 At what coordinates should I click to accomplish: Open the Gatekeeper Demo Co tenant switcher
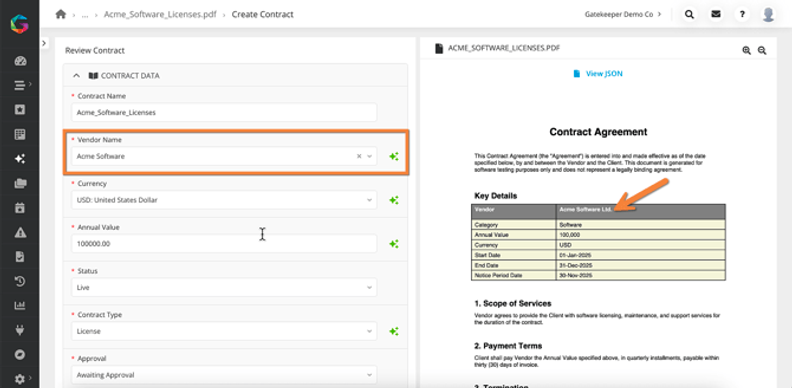pos(622,14)
